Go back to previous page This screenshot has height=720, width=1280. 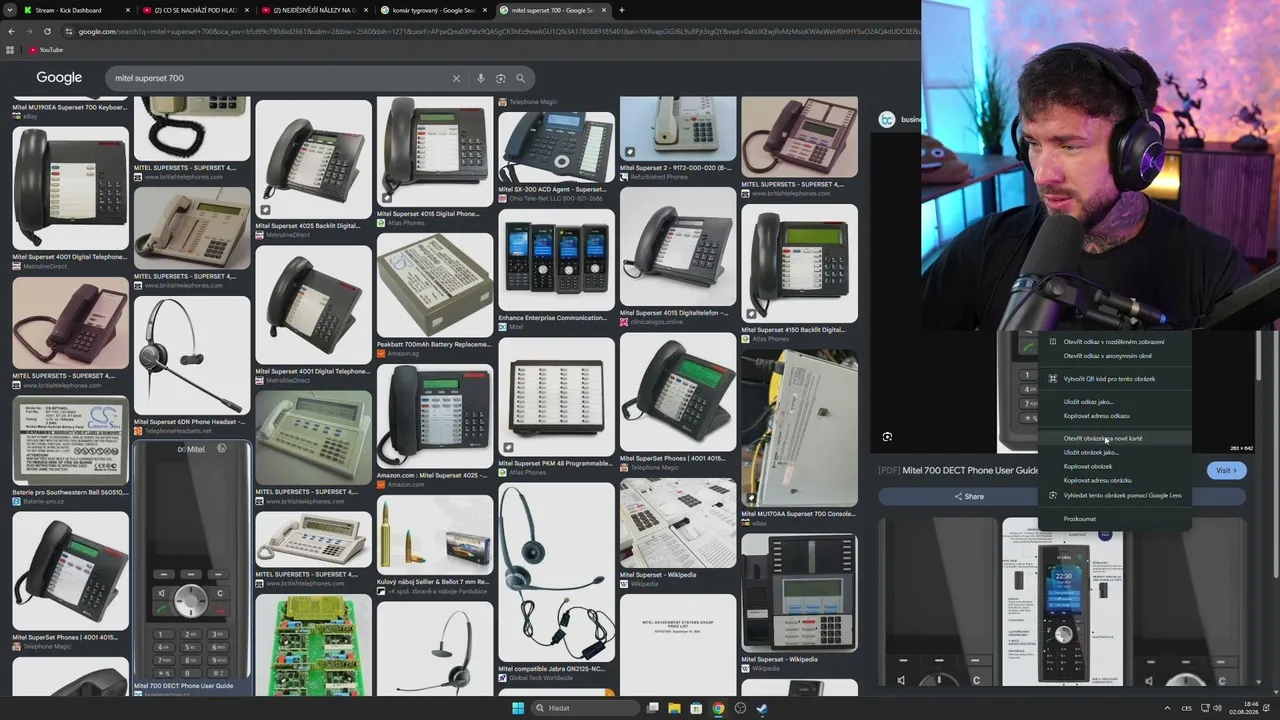tap(11, 31)
